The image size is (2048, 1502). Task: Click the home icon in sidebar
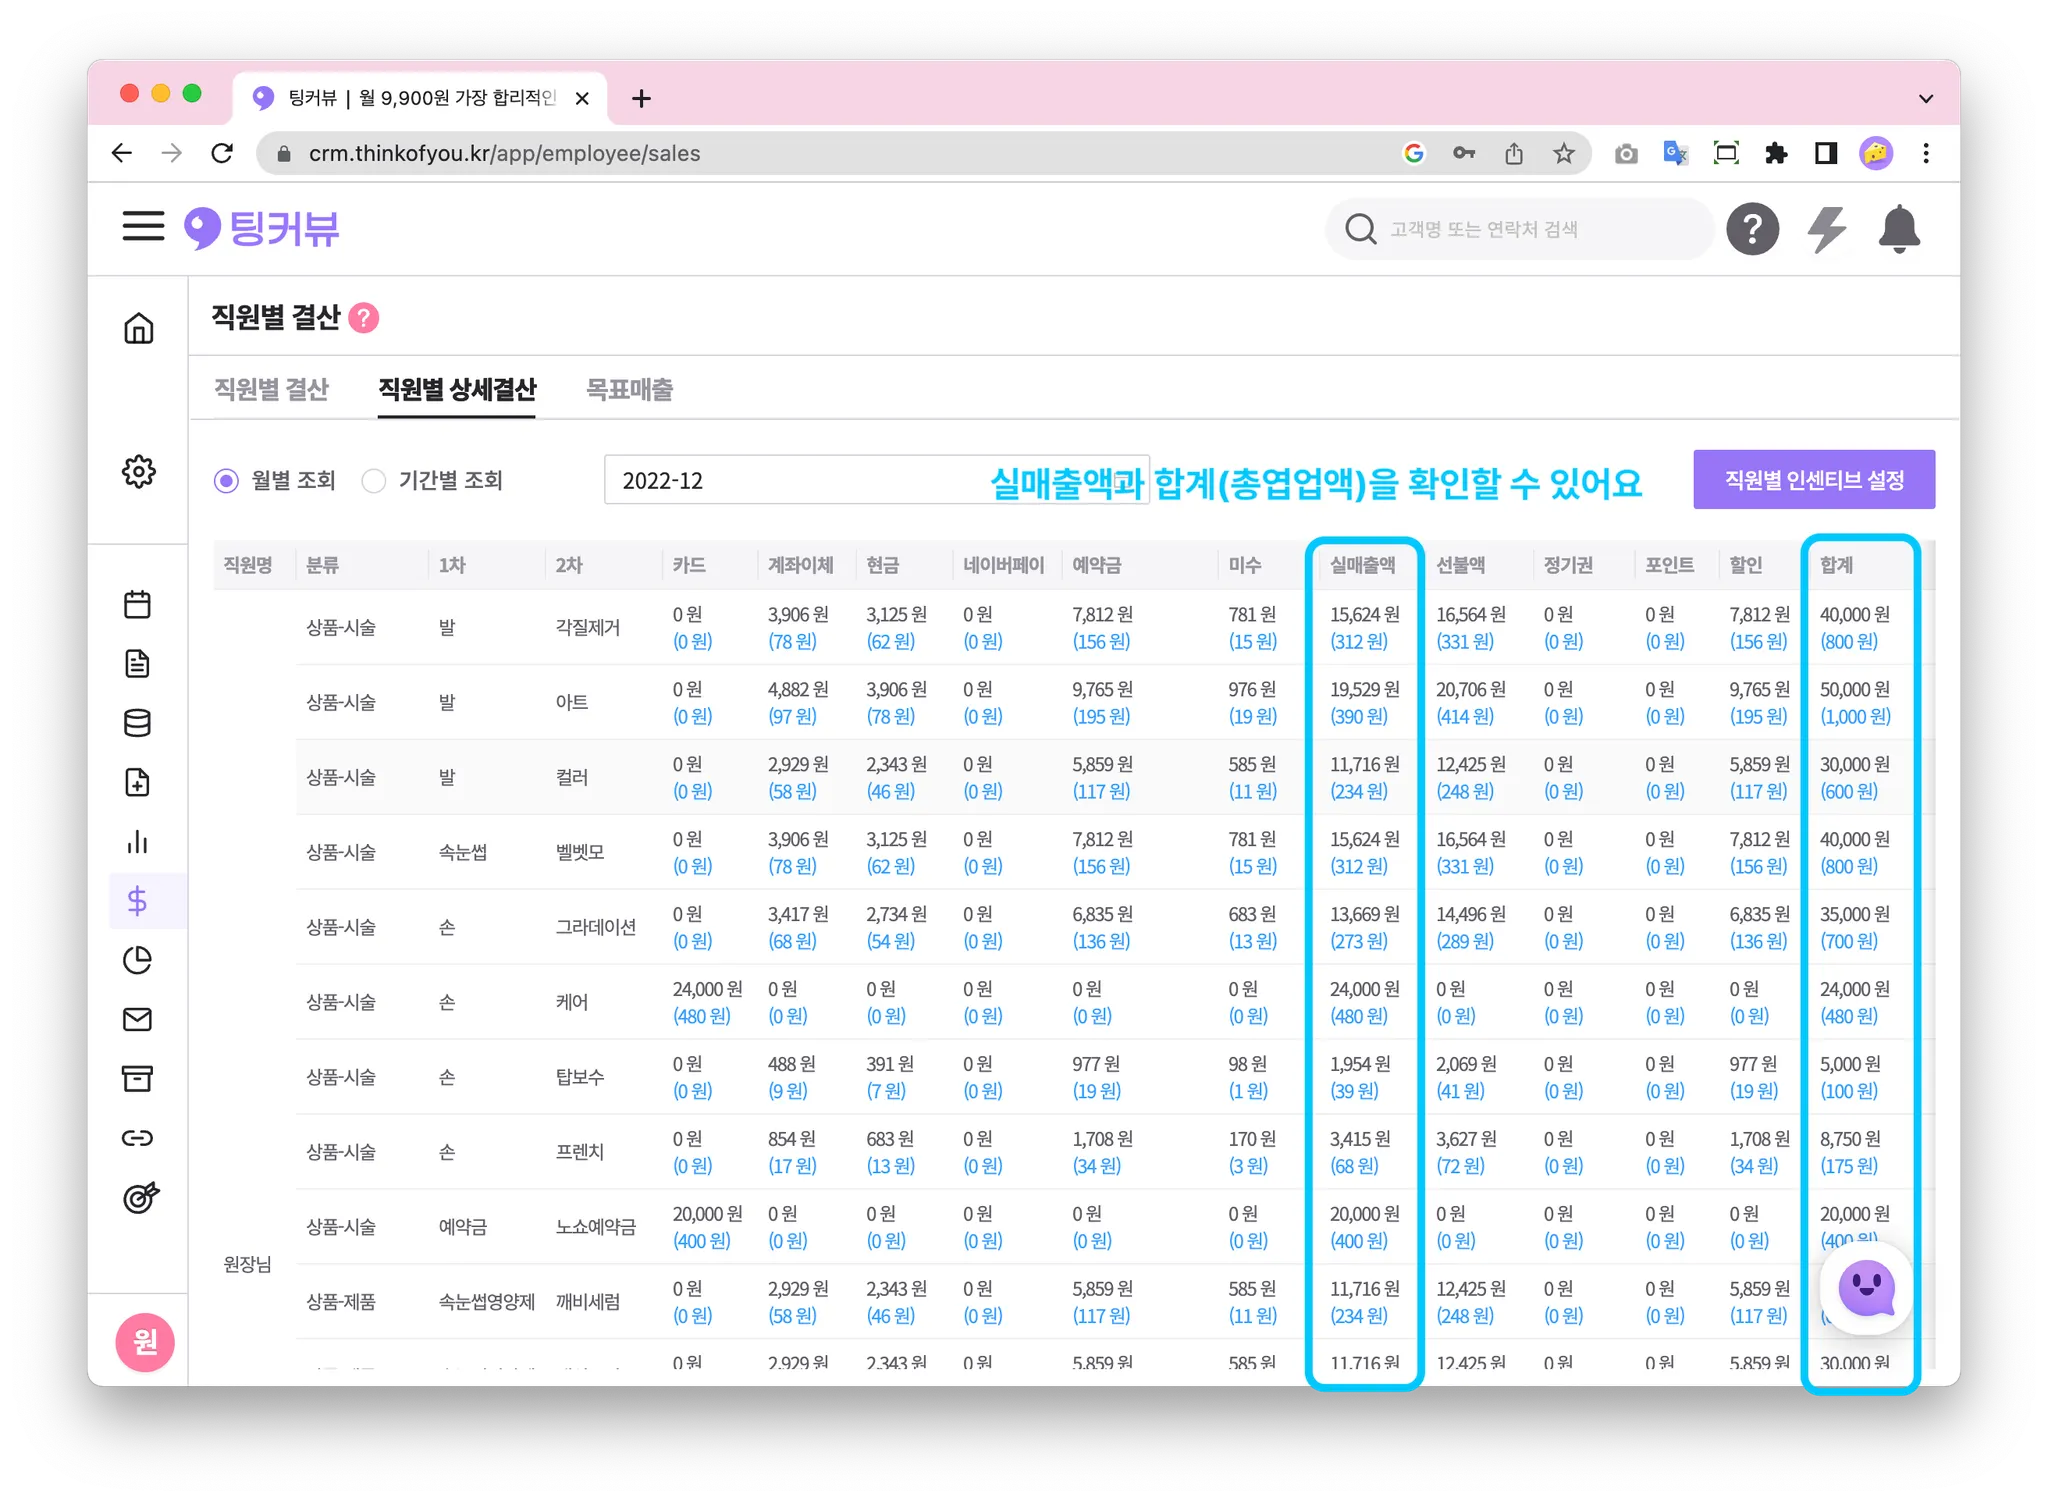139,328
